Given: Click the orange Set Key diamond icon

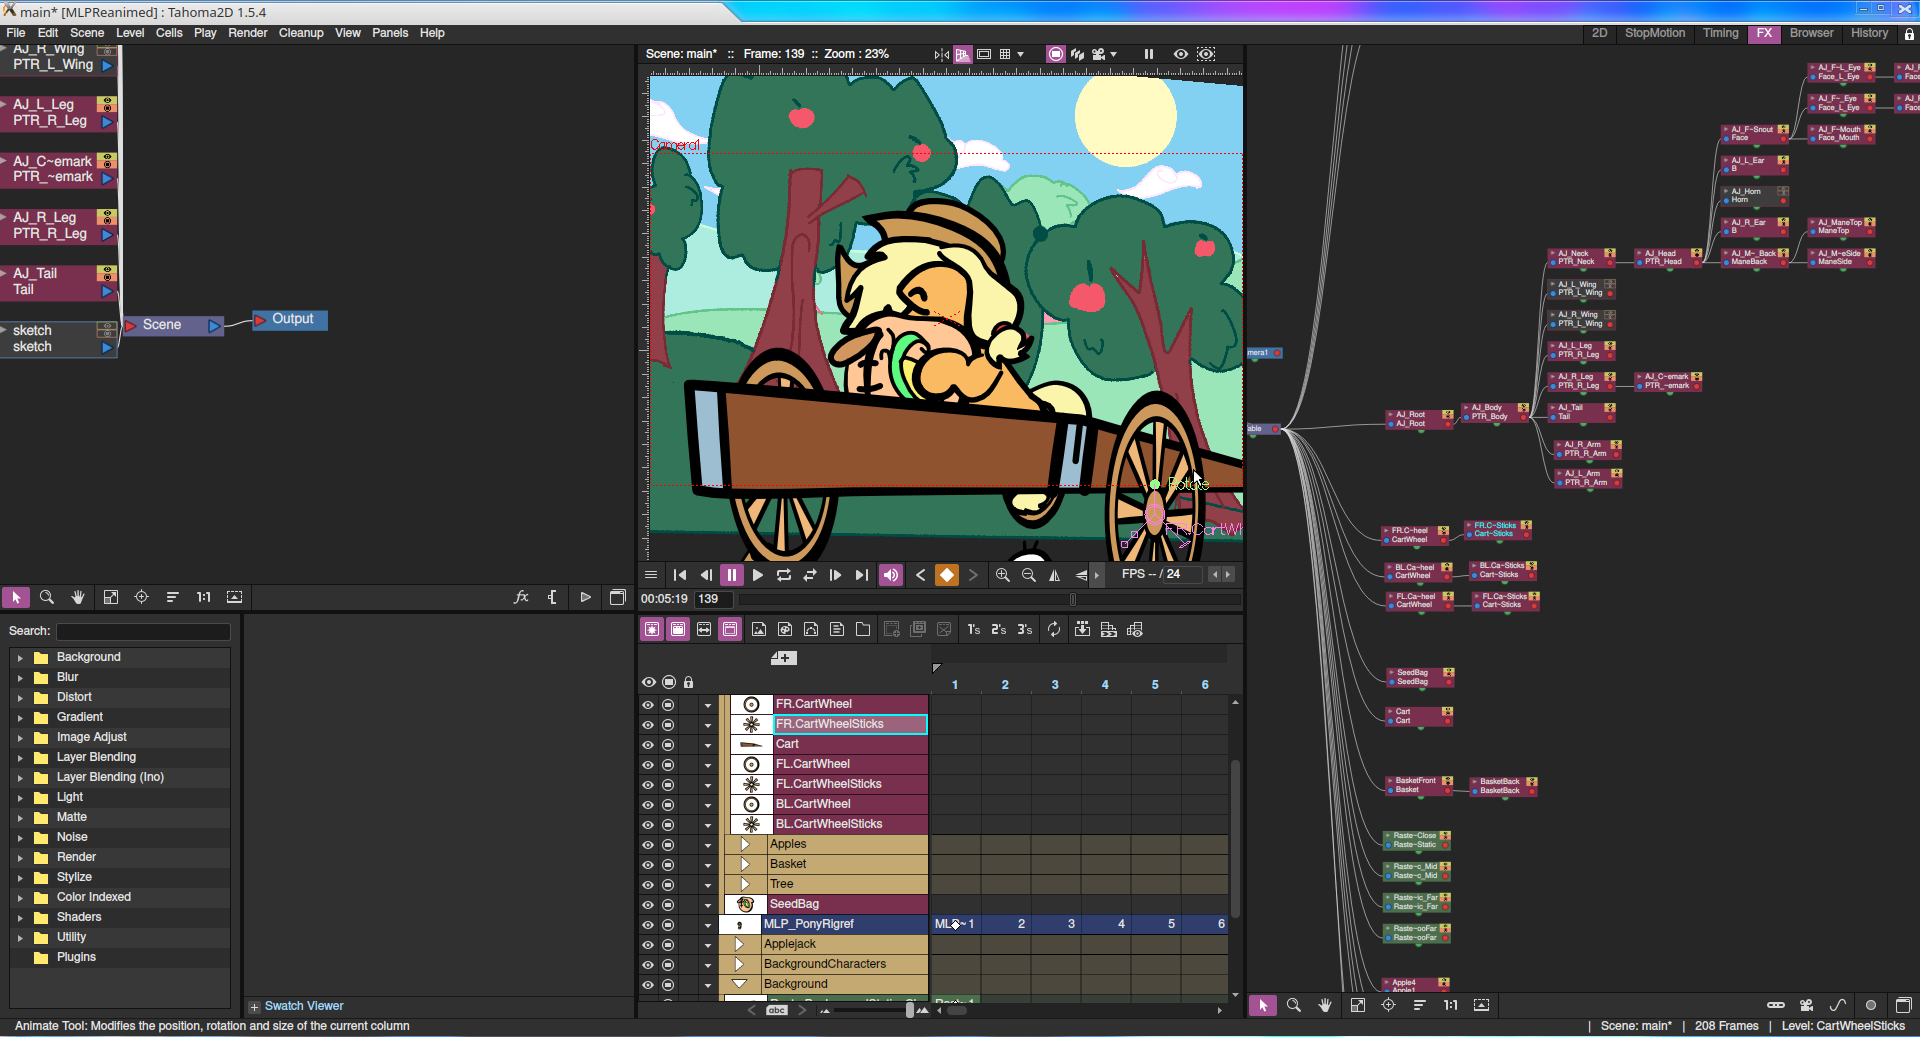Looking at the screenshot, I should pyautogui.click(x=946, y=575).
